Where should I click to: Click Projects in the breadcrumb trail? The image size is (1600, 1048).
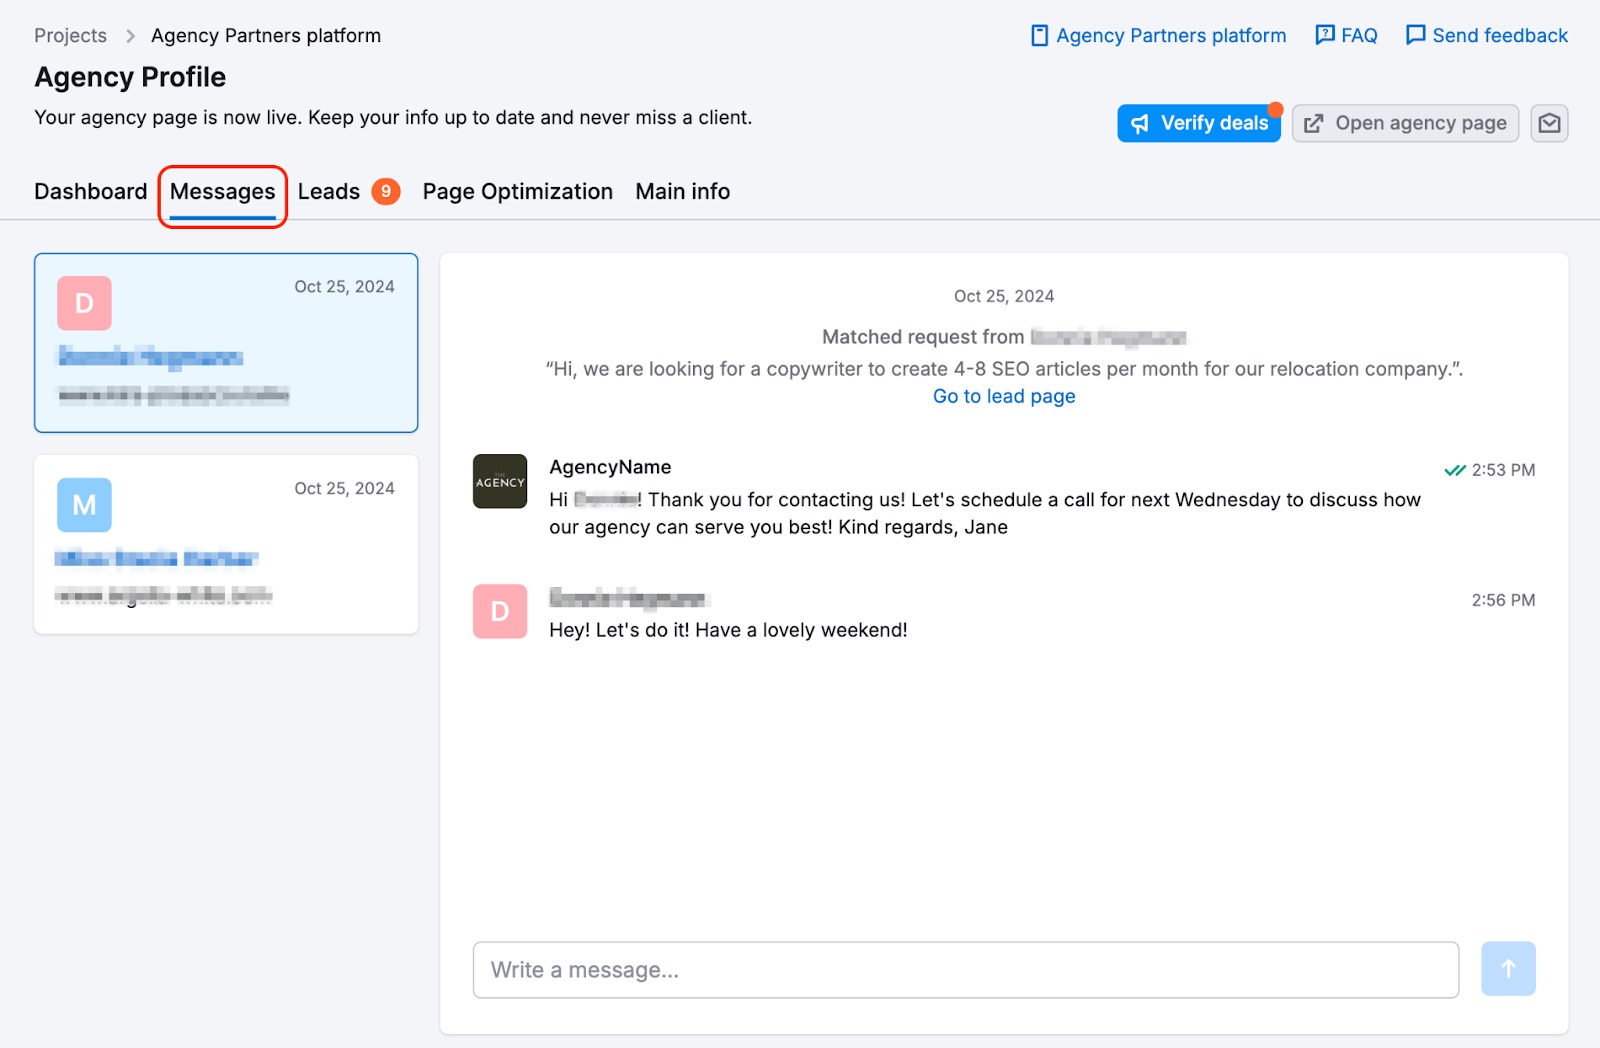click(70, 35)
